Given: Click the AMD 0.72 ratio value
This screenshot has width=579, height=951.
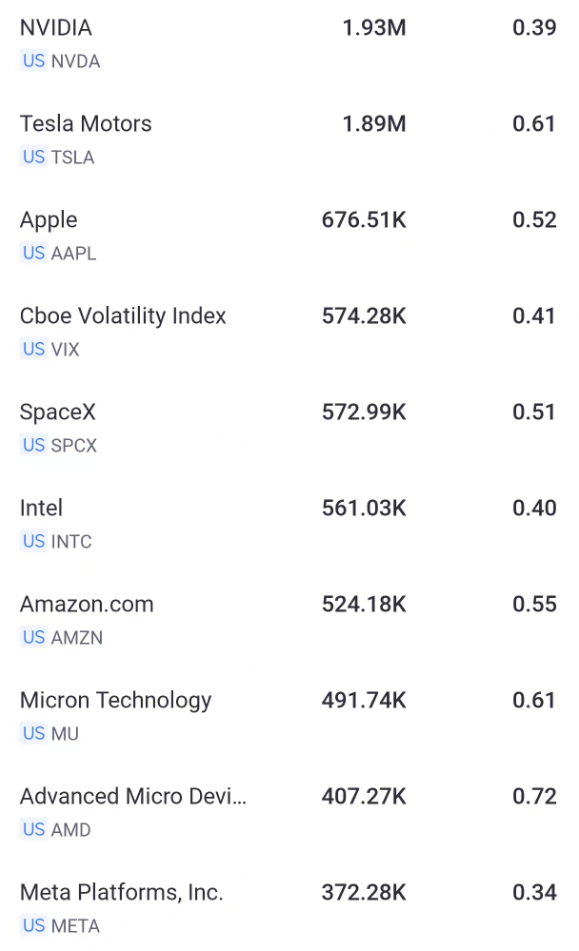Looking at the screenshot, I should (x=534, y=796).
